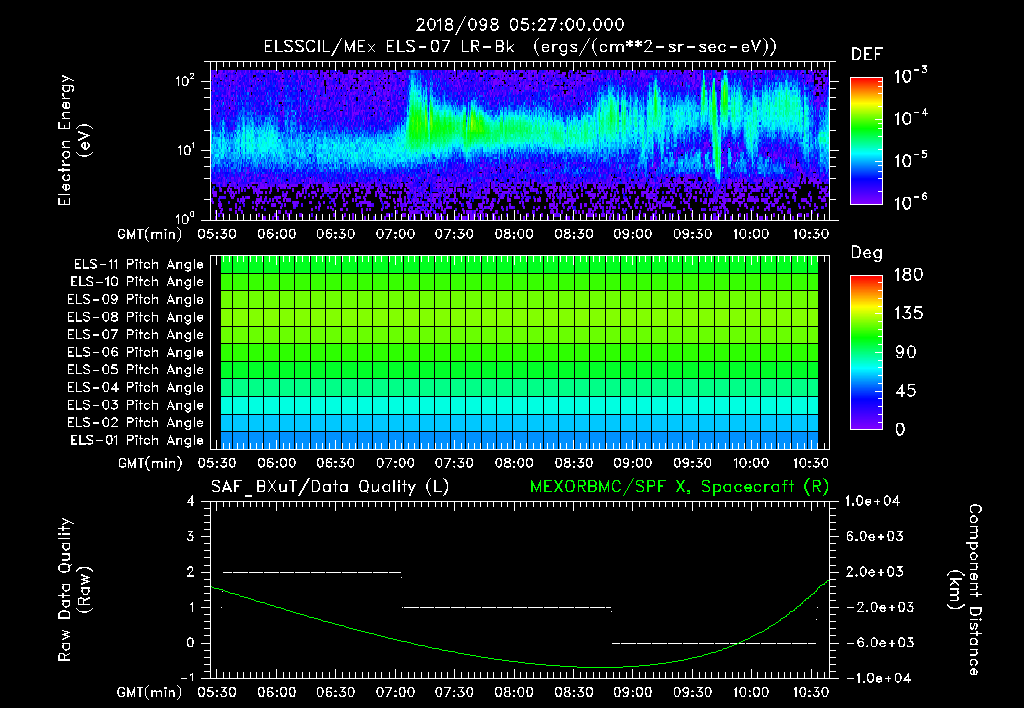
Task: Click the data quality line at level 2
Action: [x=312, y=572]
